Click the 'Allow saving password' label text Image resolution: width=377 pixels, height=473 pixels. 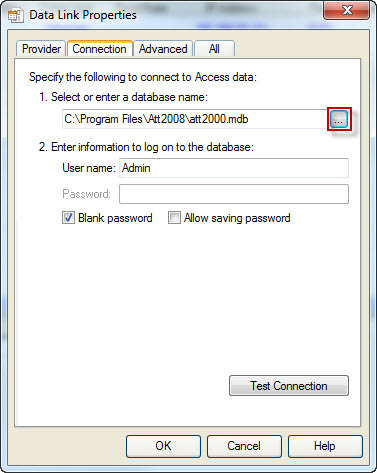(237, 218)
